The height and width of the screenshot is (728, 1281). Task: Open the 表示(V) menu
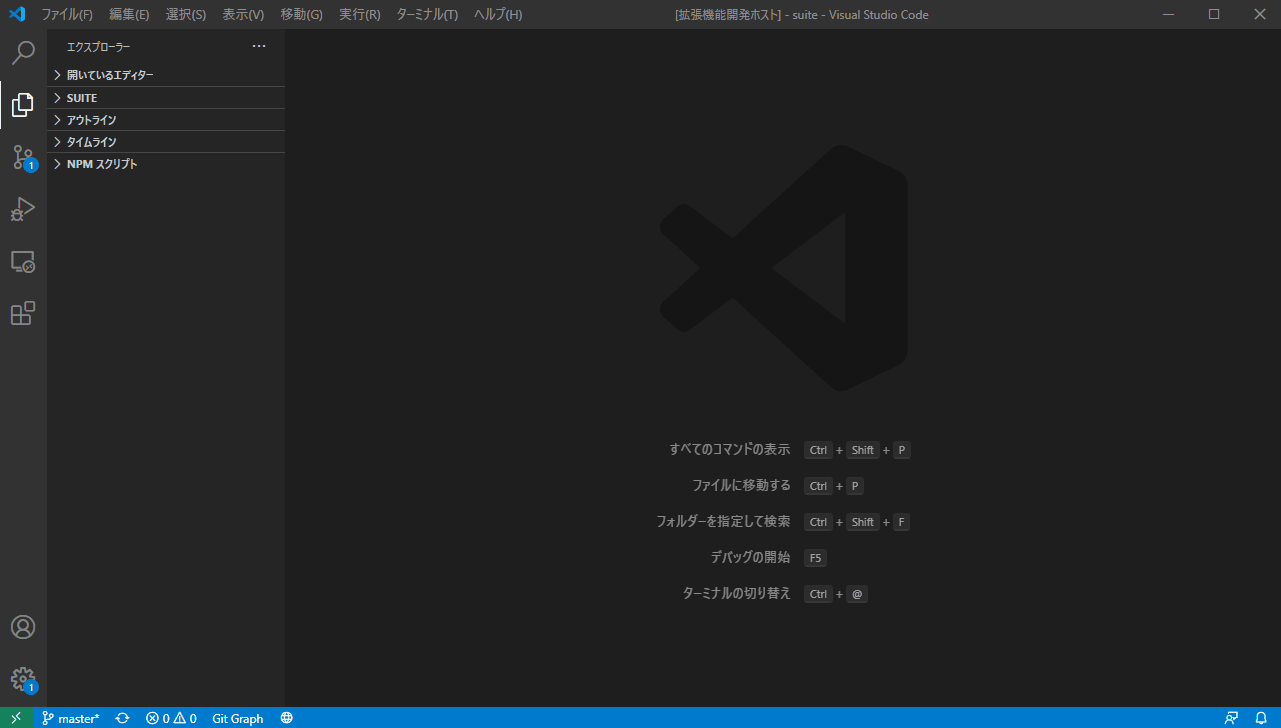pyautogui.click(x=243, y=14)
